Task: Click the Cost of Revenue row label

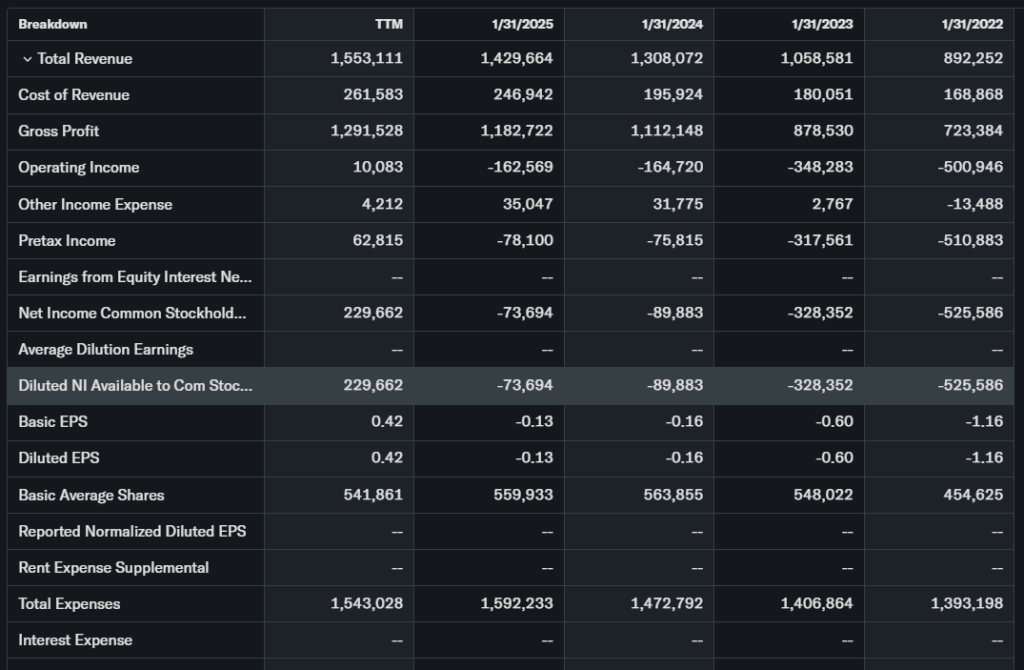Action: click(74, 95)
